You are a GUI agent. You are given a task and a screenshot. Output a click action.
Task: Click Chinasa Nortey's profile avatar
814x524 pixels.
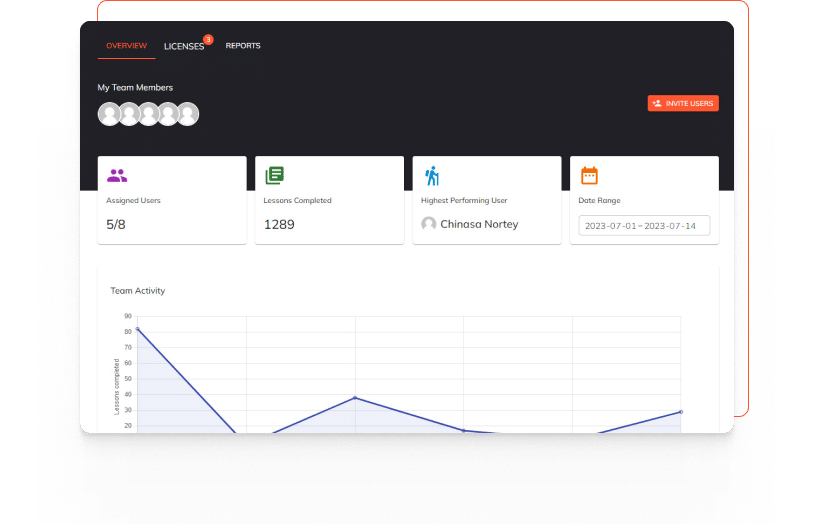coord(429,224)
